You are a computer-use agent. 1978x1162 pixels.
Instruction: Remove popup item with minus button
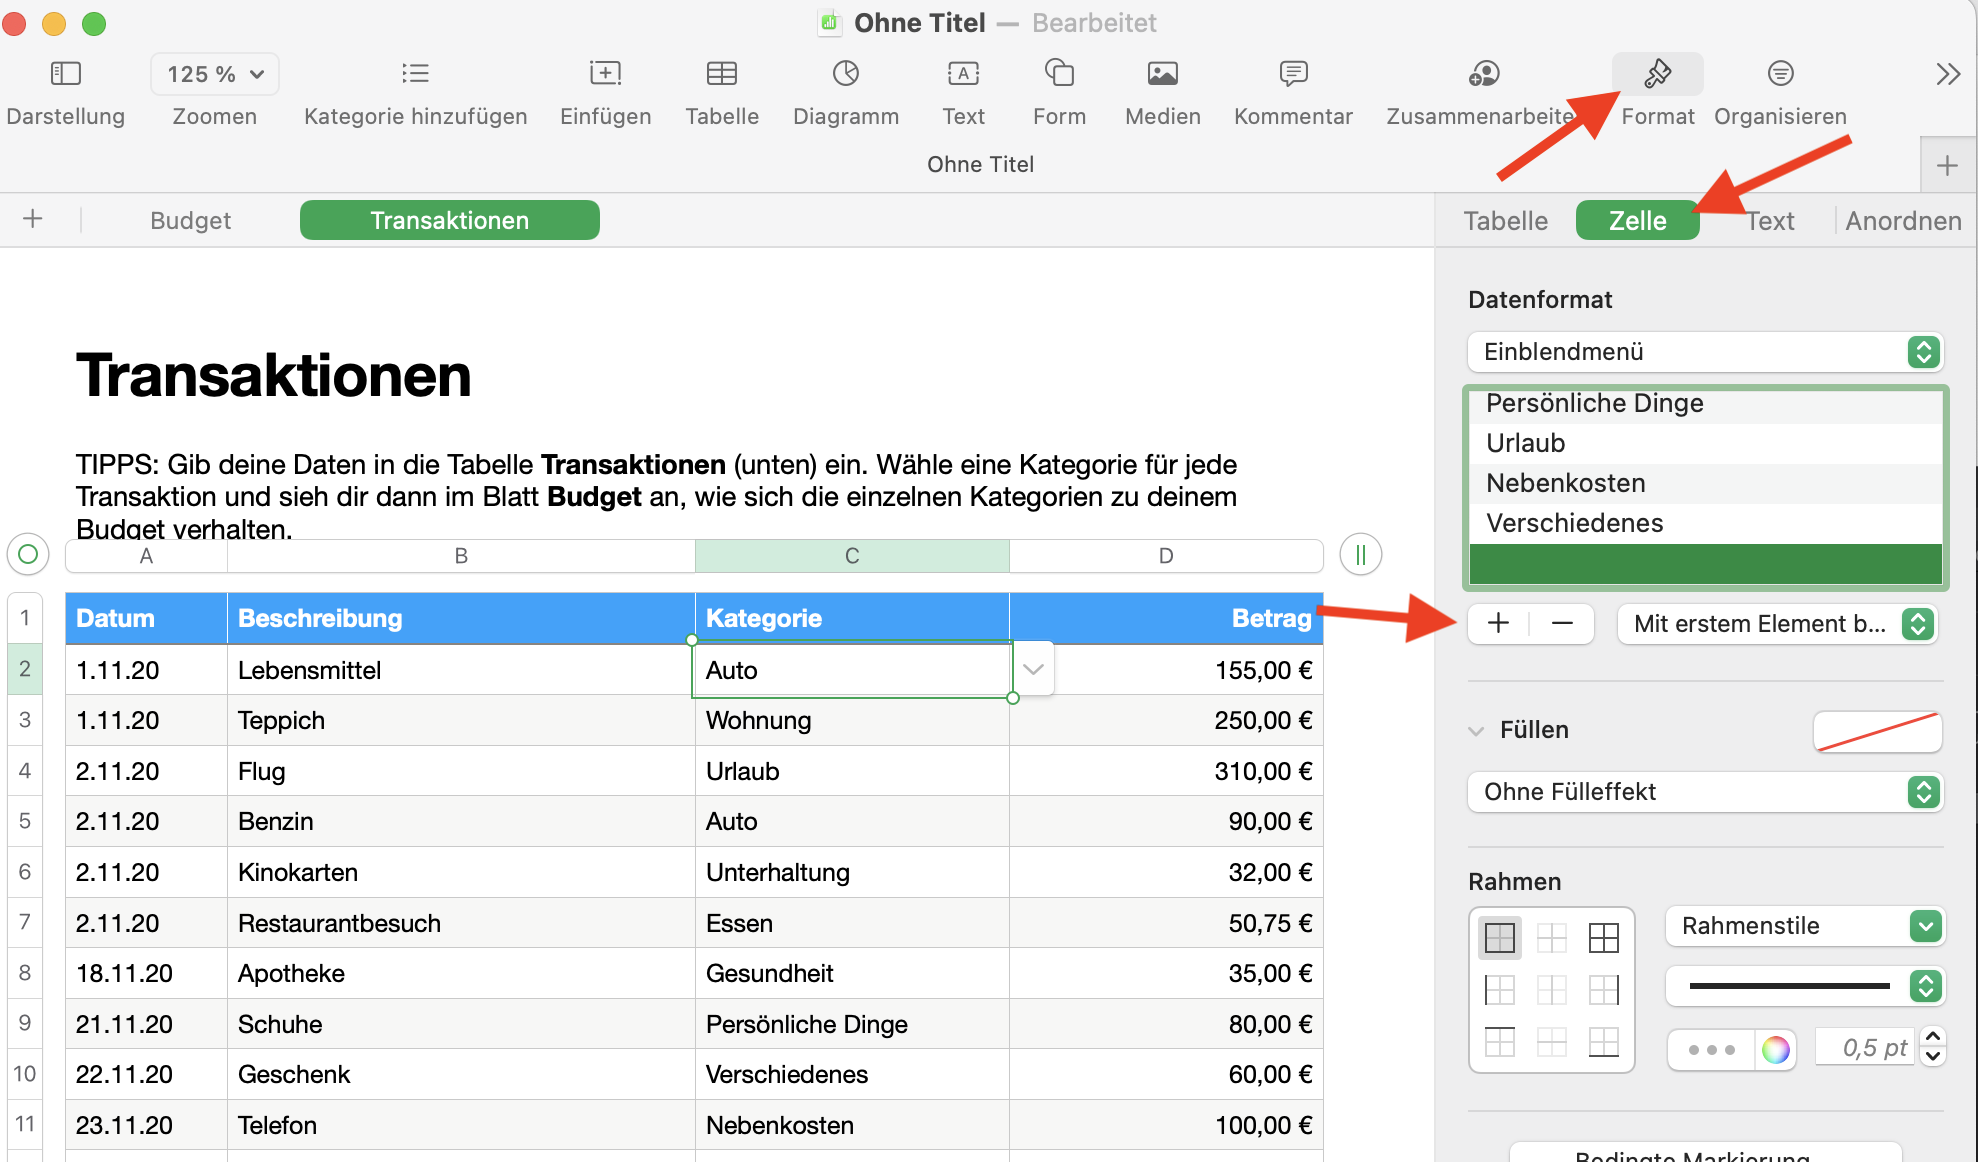[1562, 624]
